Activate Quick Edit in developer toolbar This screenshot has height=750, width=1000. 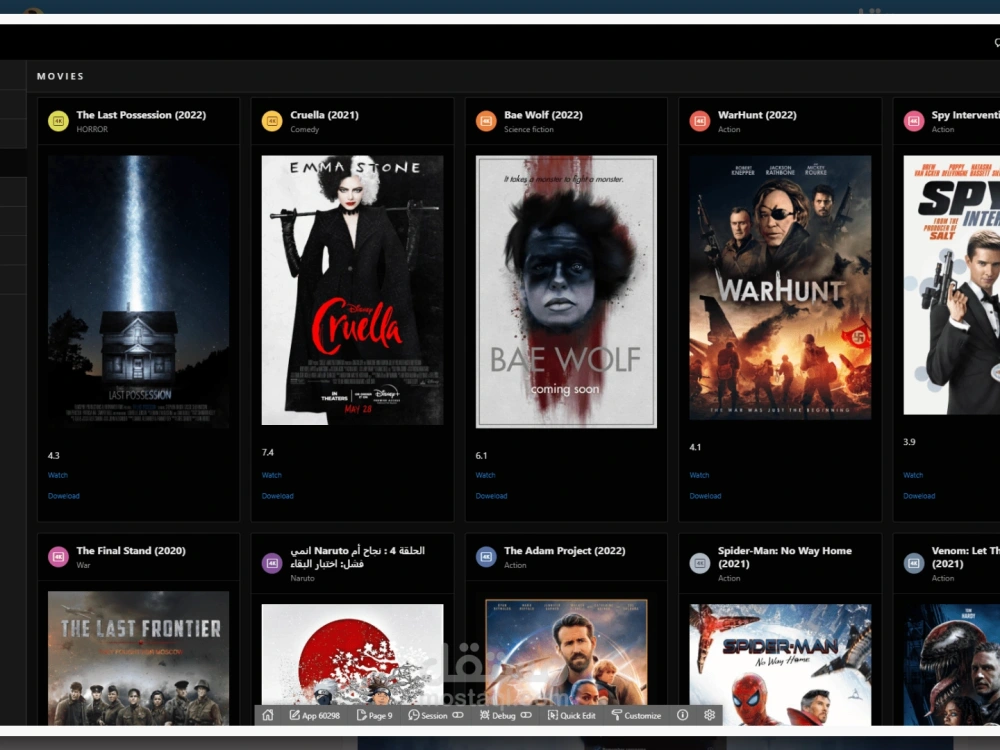571,716
